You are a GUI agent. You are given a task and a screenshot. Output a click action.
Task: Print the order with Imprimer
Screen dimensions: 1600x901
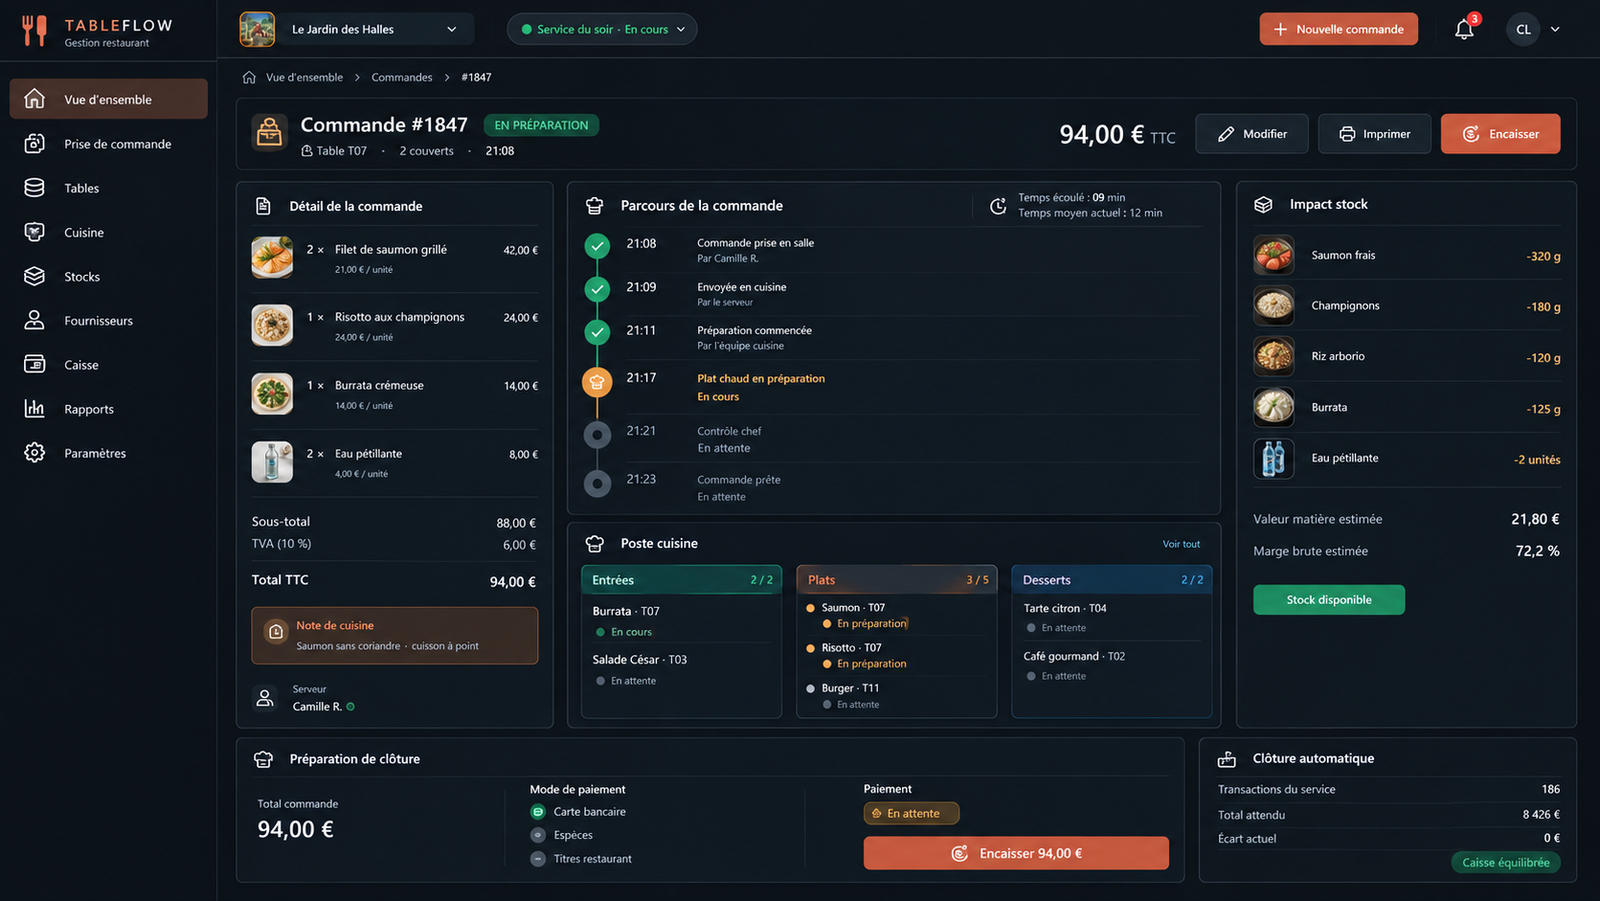coord(1374,134)
